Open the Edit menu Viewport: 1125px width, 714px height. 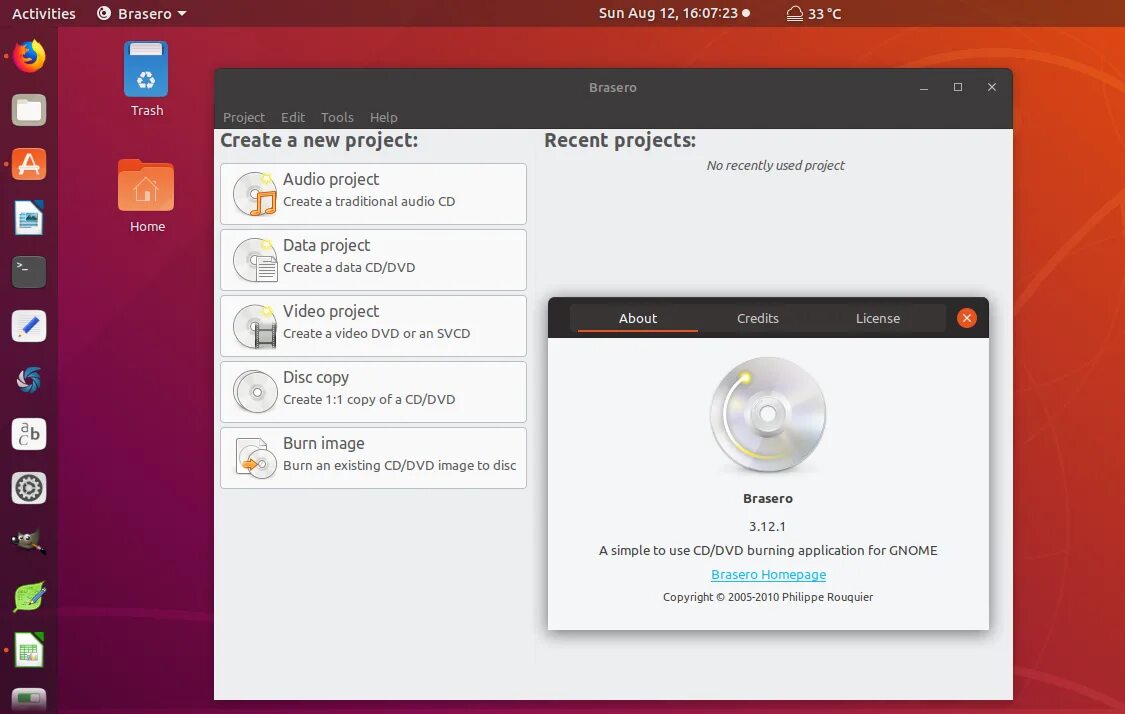pos(293,117)
